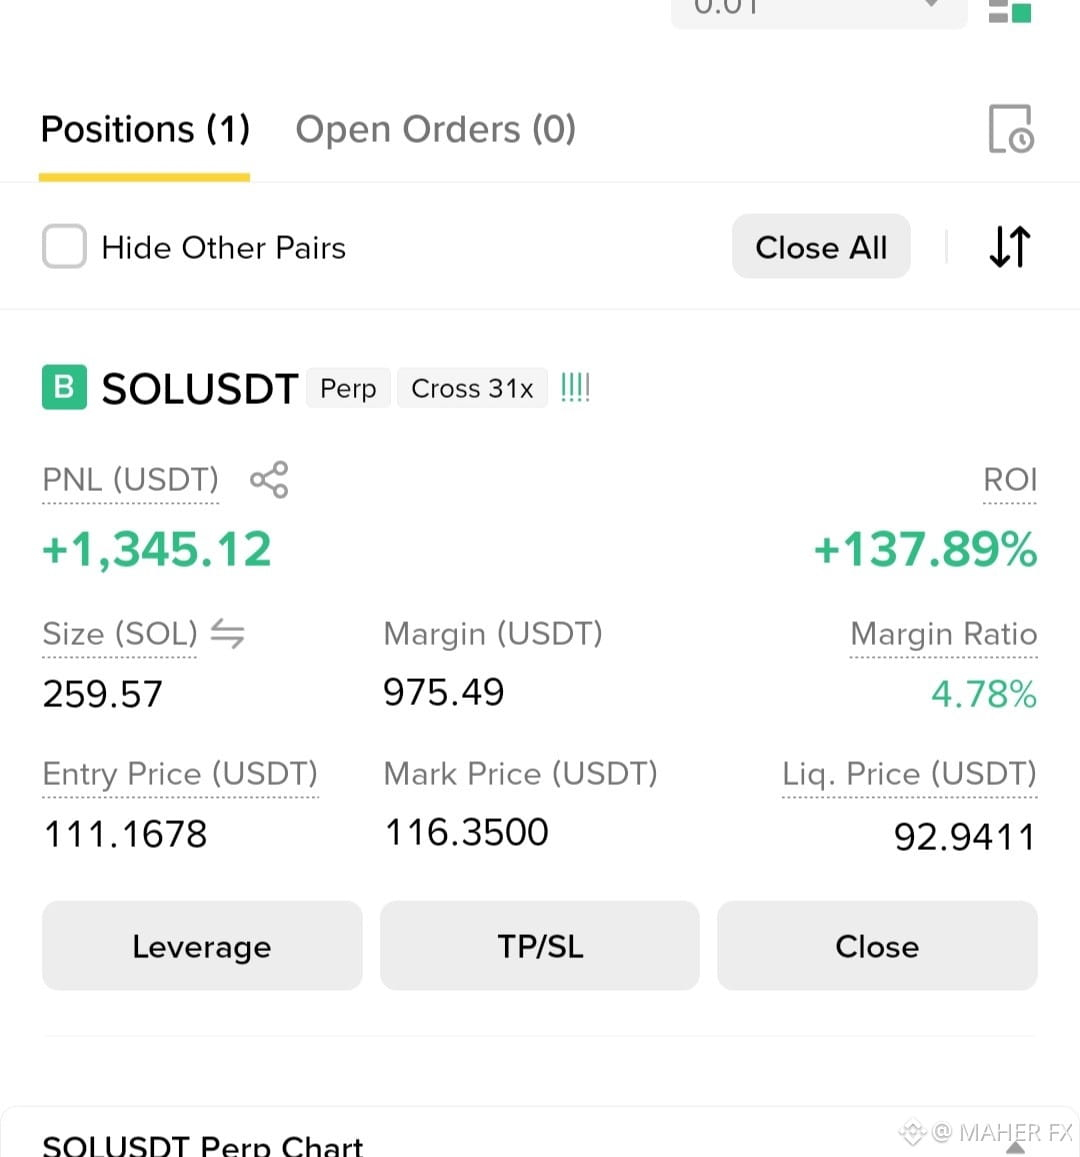Open order book layout icon

(1009, 10)
